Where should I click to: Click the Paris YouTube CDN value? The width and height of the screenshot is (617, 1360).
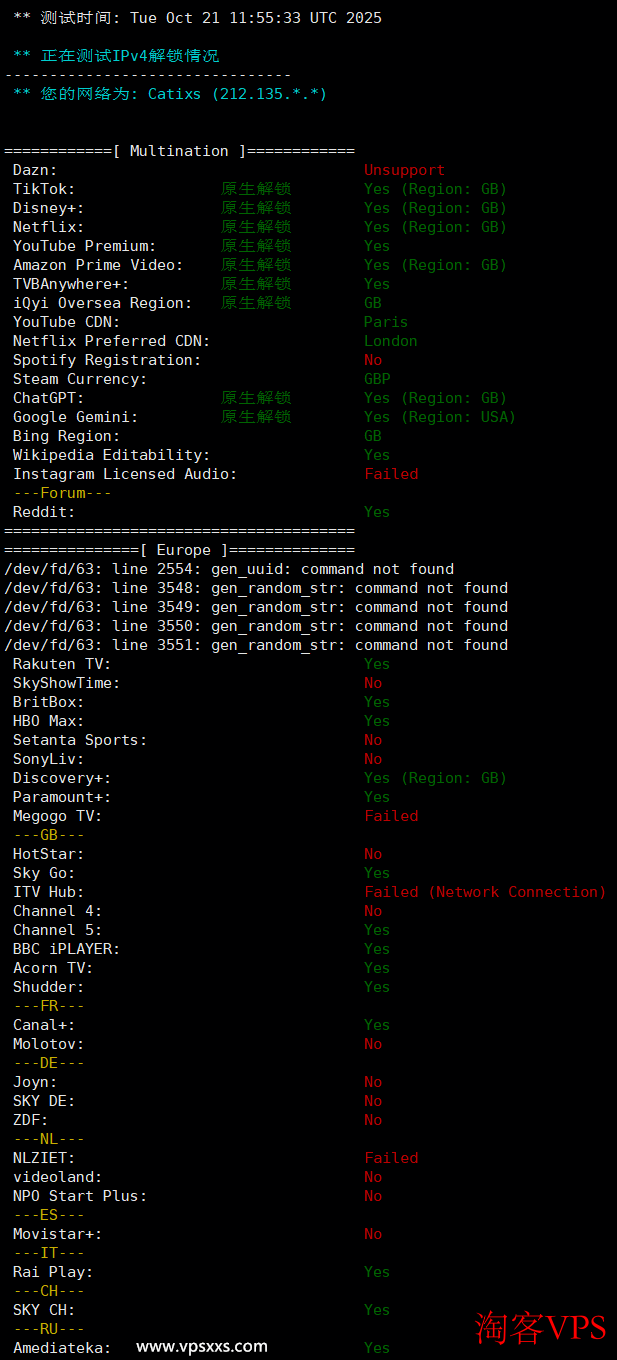[386, 322]
